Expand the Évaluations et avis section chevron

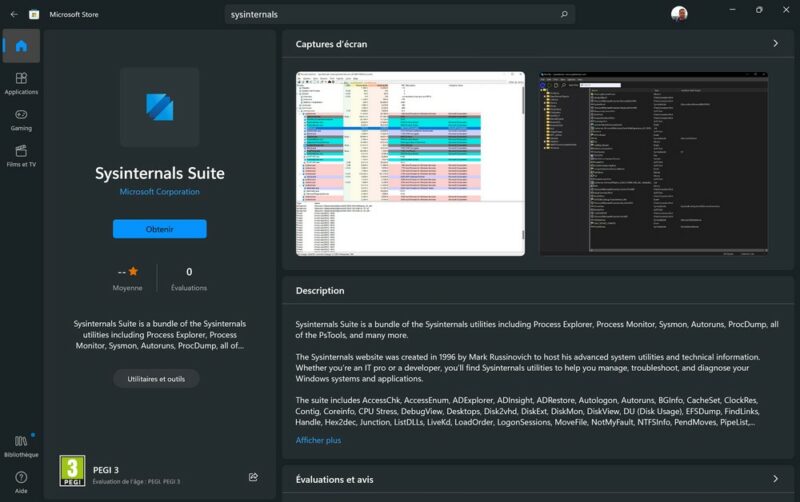(776, 479)
